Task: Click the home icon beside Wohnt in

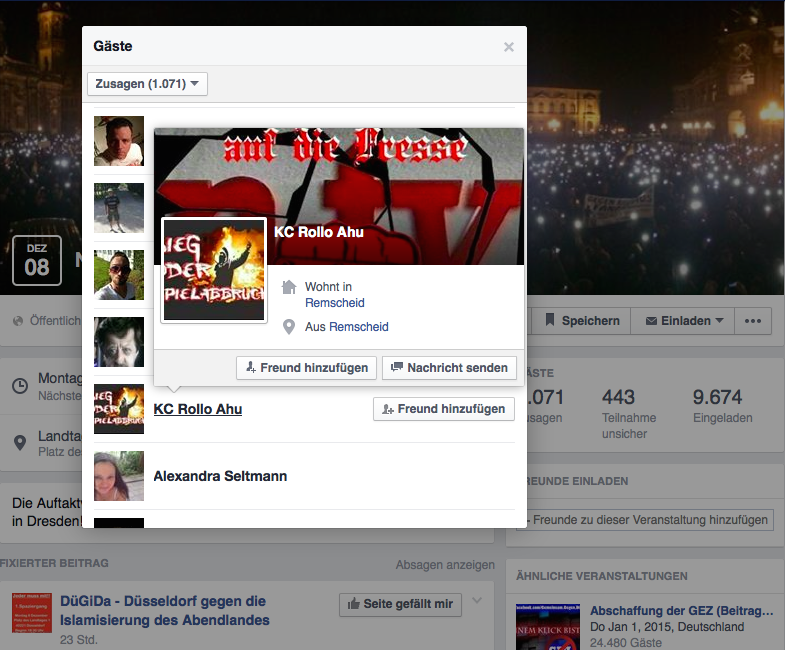Action: tap(290, 288)
